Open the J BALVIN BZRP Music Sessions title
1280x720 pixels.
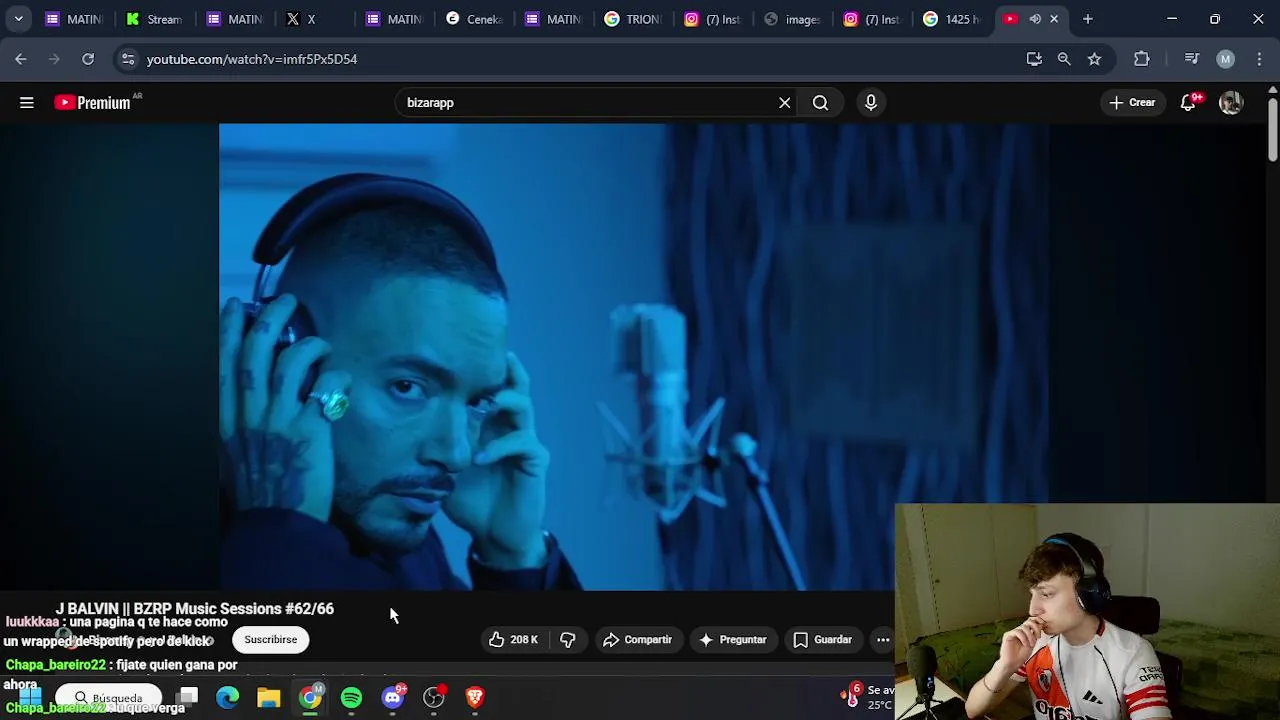(195, 608)
